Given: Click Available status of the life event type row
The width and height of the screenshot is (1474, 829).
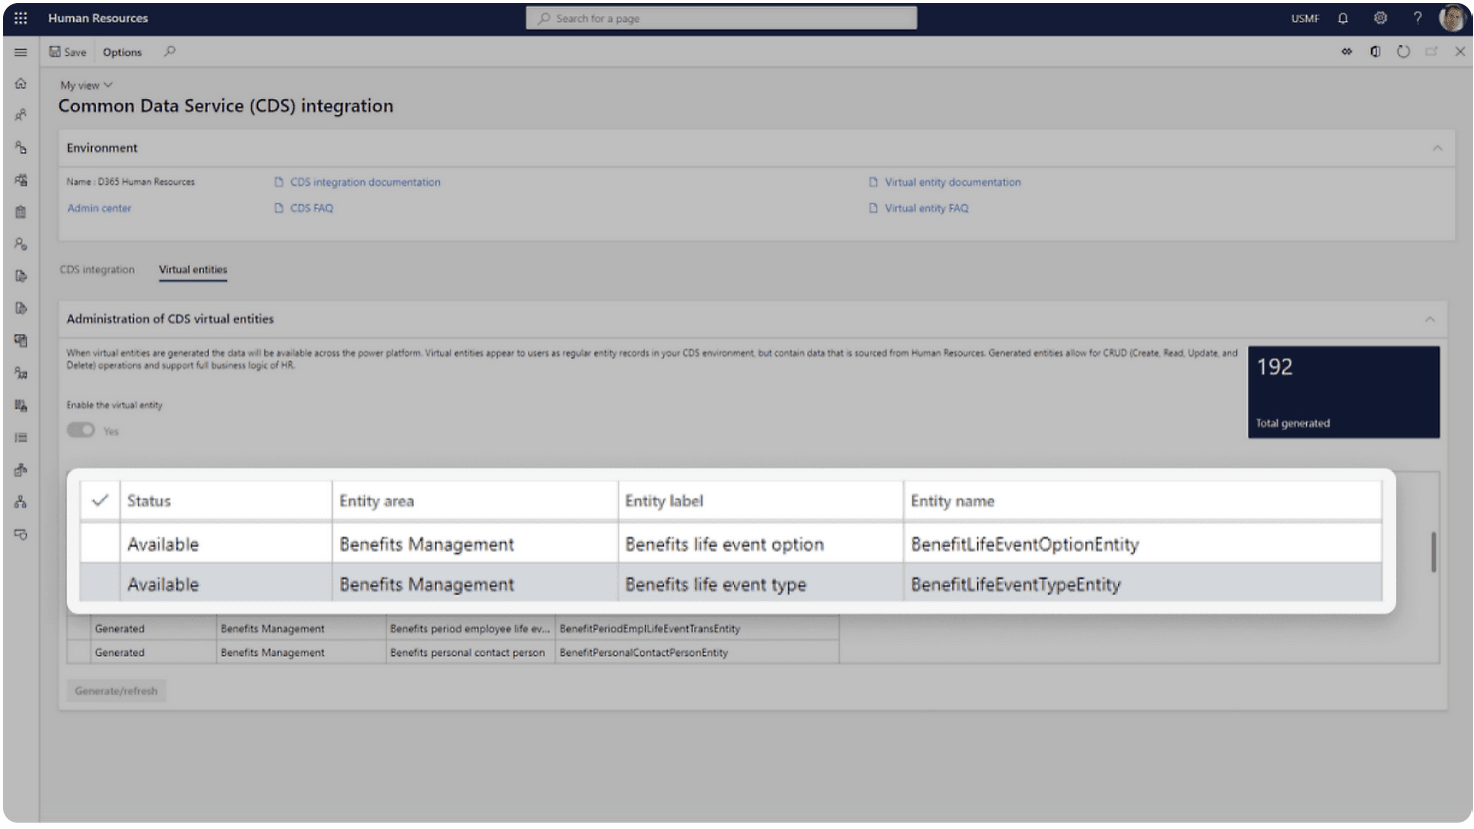Looking at the screenshot, I should [226, 584].
